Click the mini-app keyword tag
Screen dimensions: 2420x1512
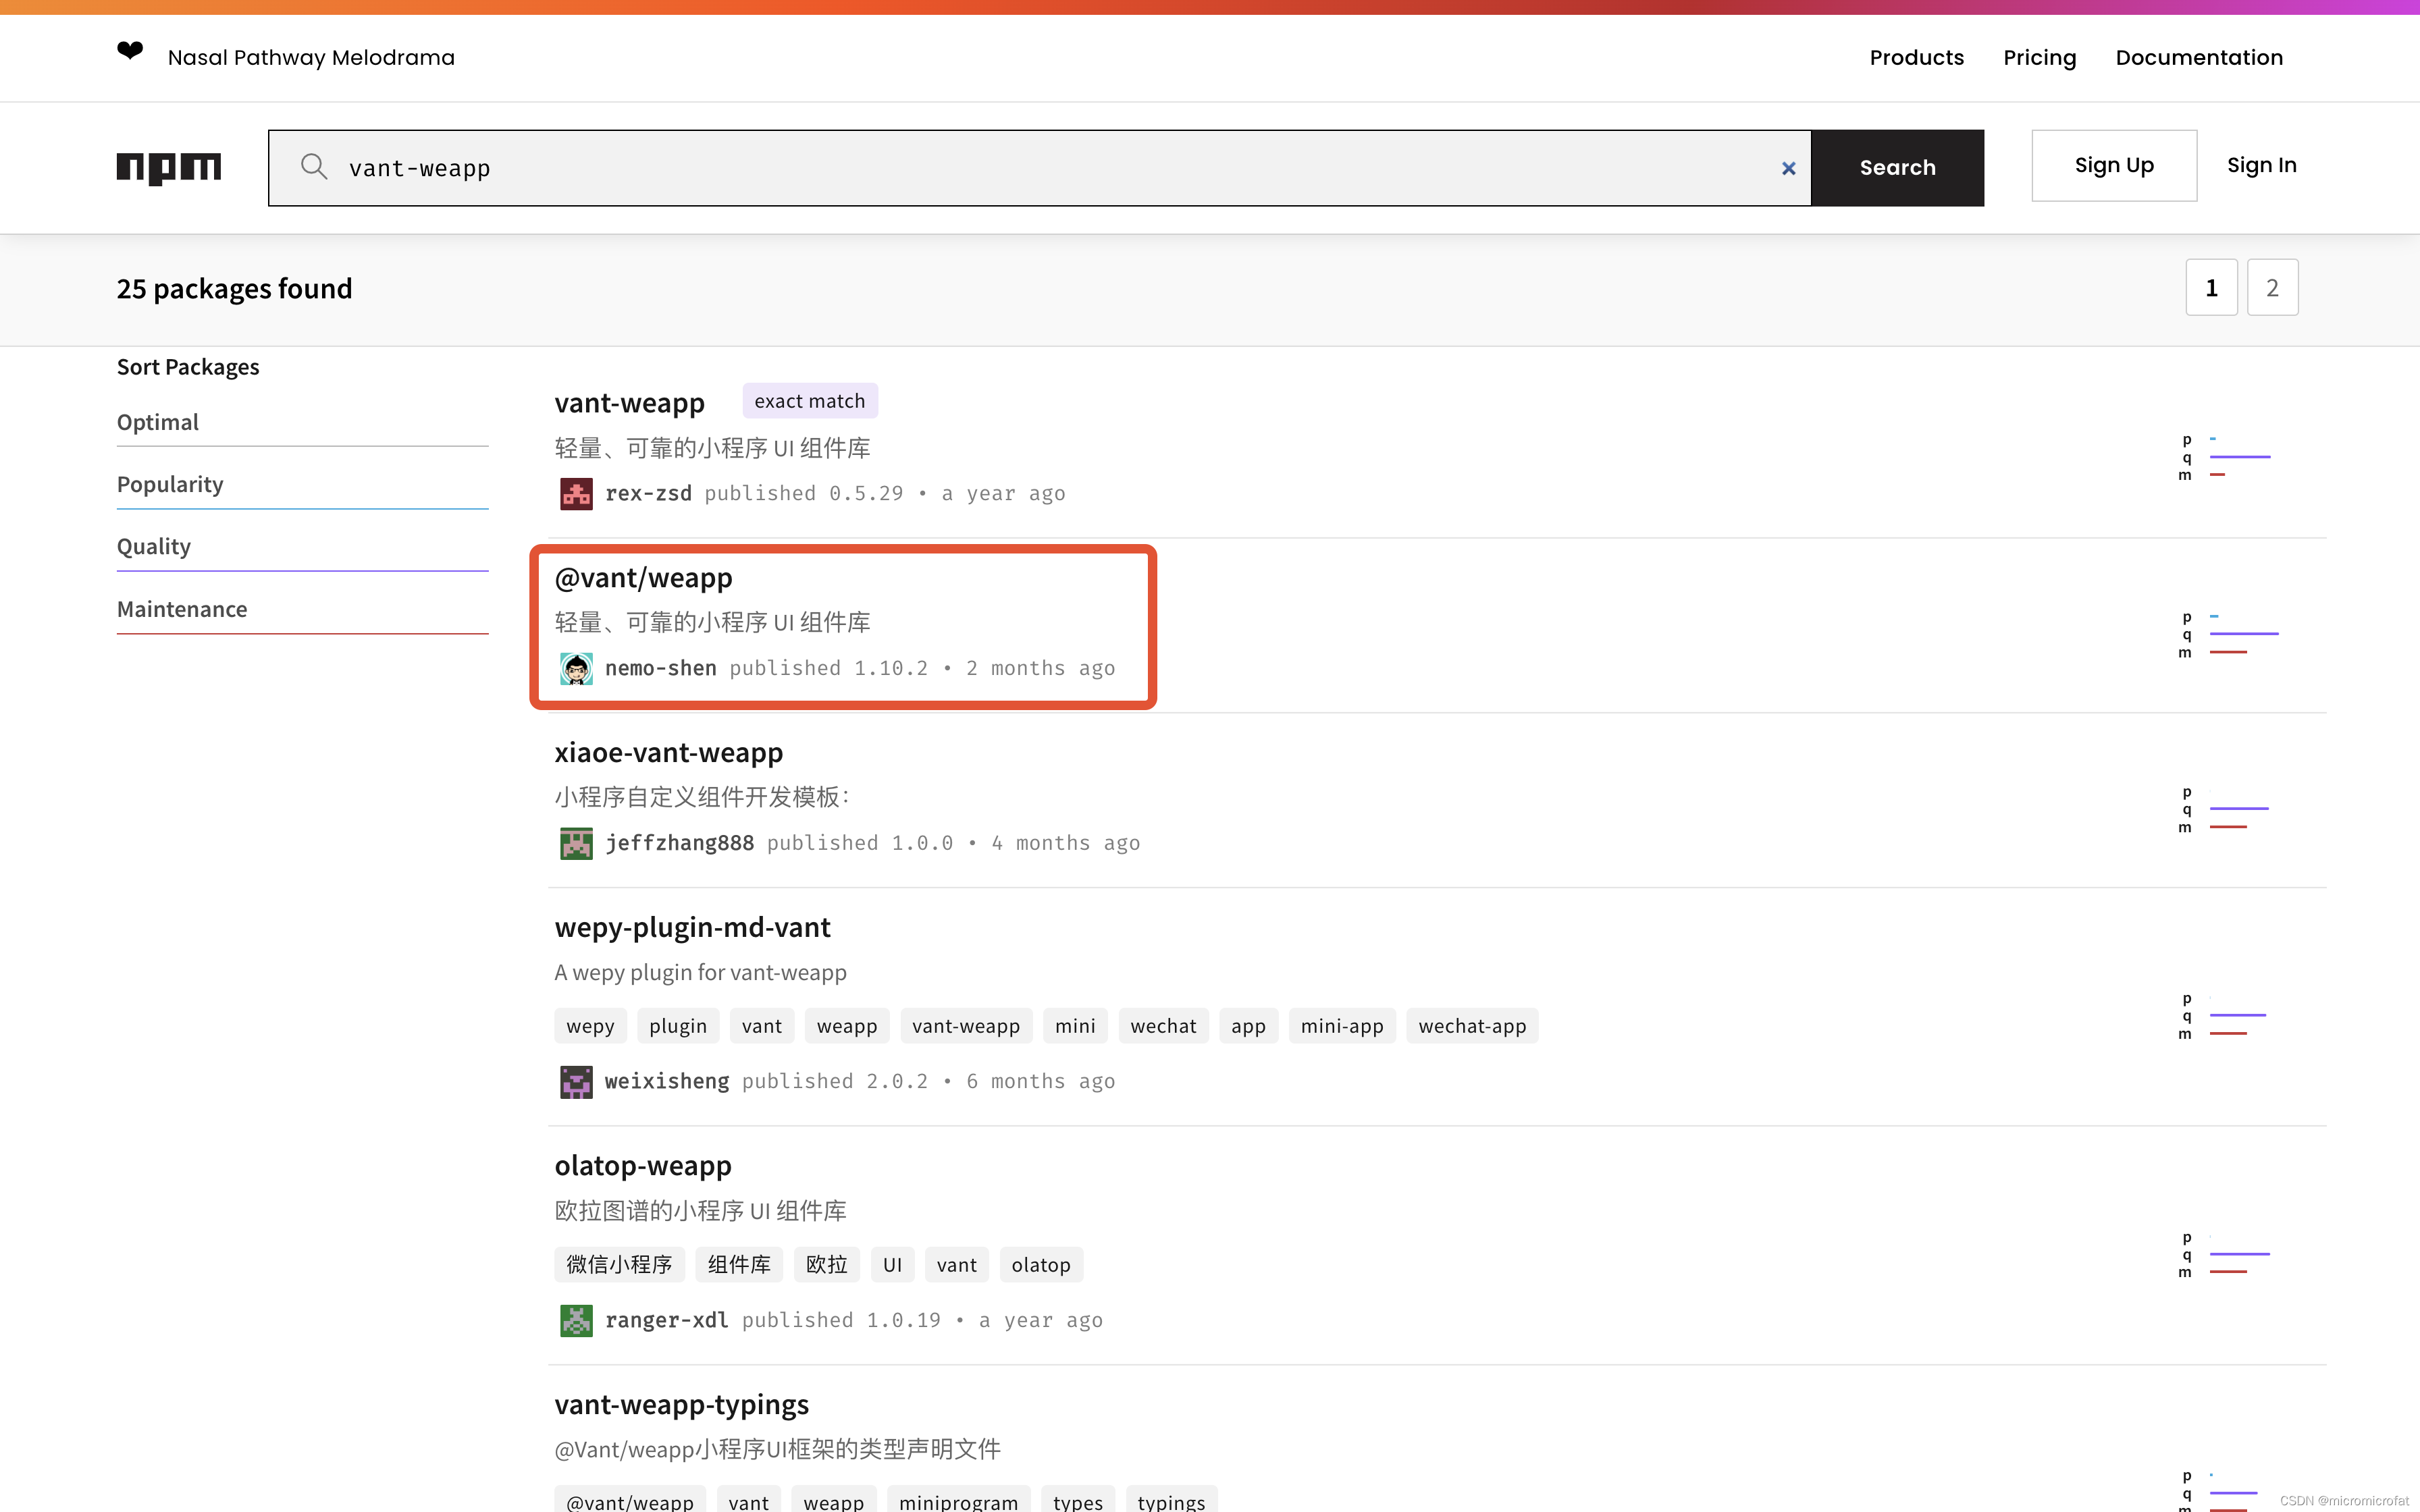[1342, 1026]
